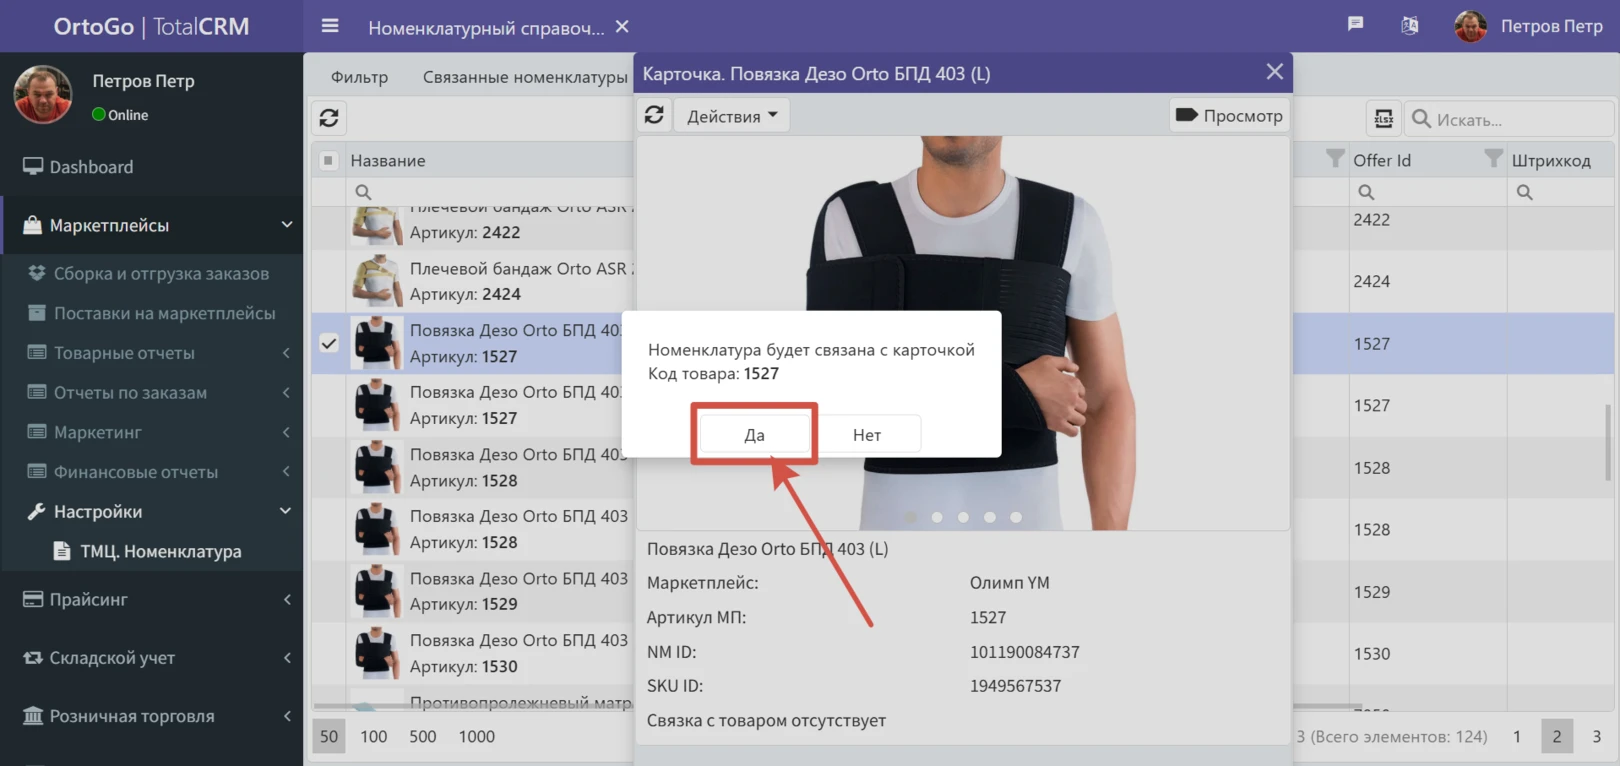Click refresh icon inside the card dialog
1620x766 pixels.
654,115
